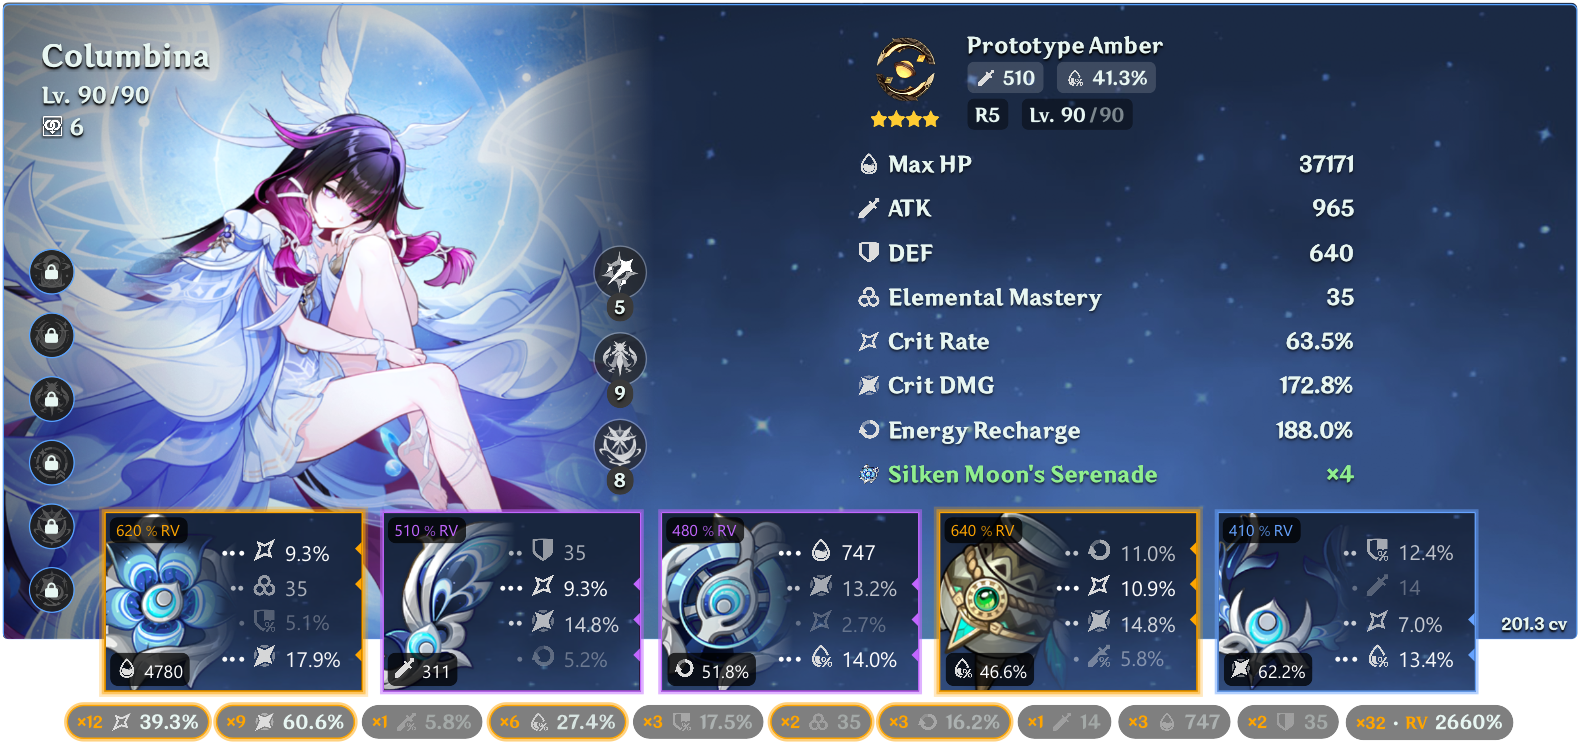This screenshot has width=1580, height=747.
Task: Select the normal attack talent icon level 5
Action: pos(620,272)
